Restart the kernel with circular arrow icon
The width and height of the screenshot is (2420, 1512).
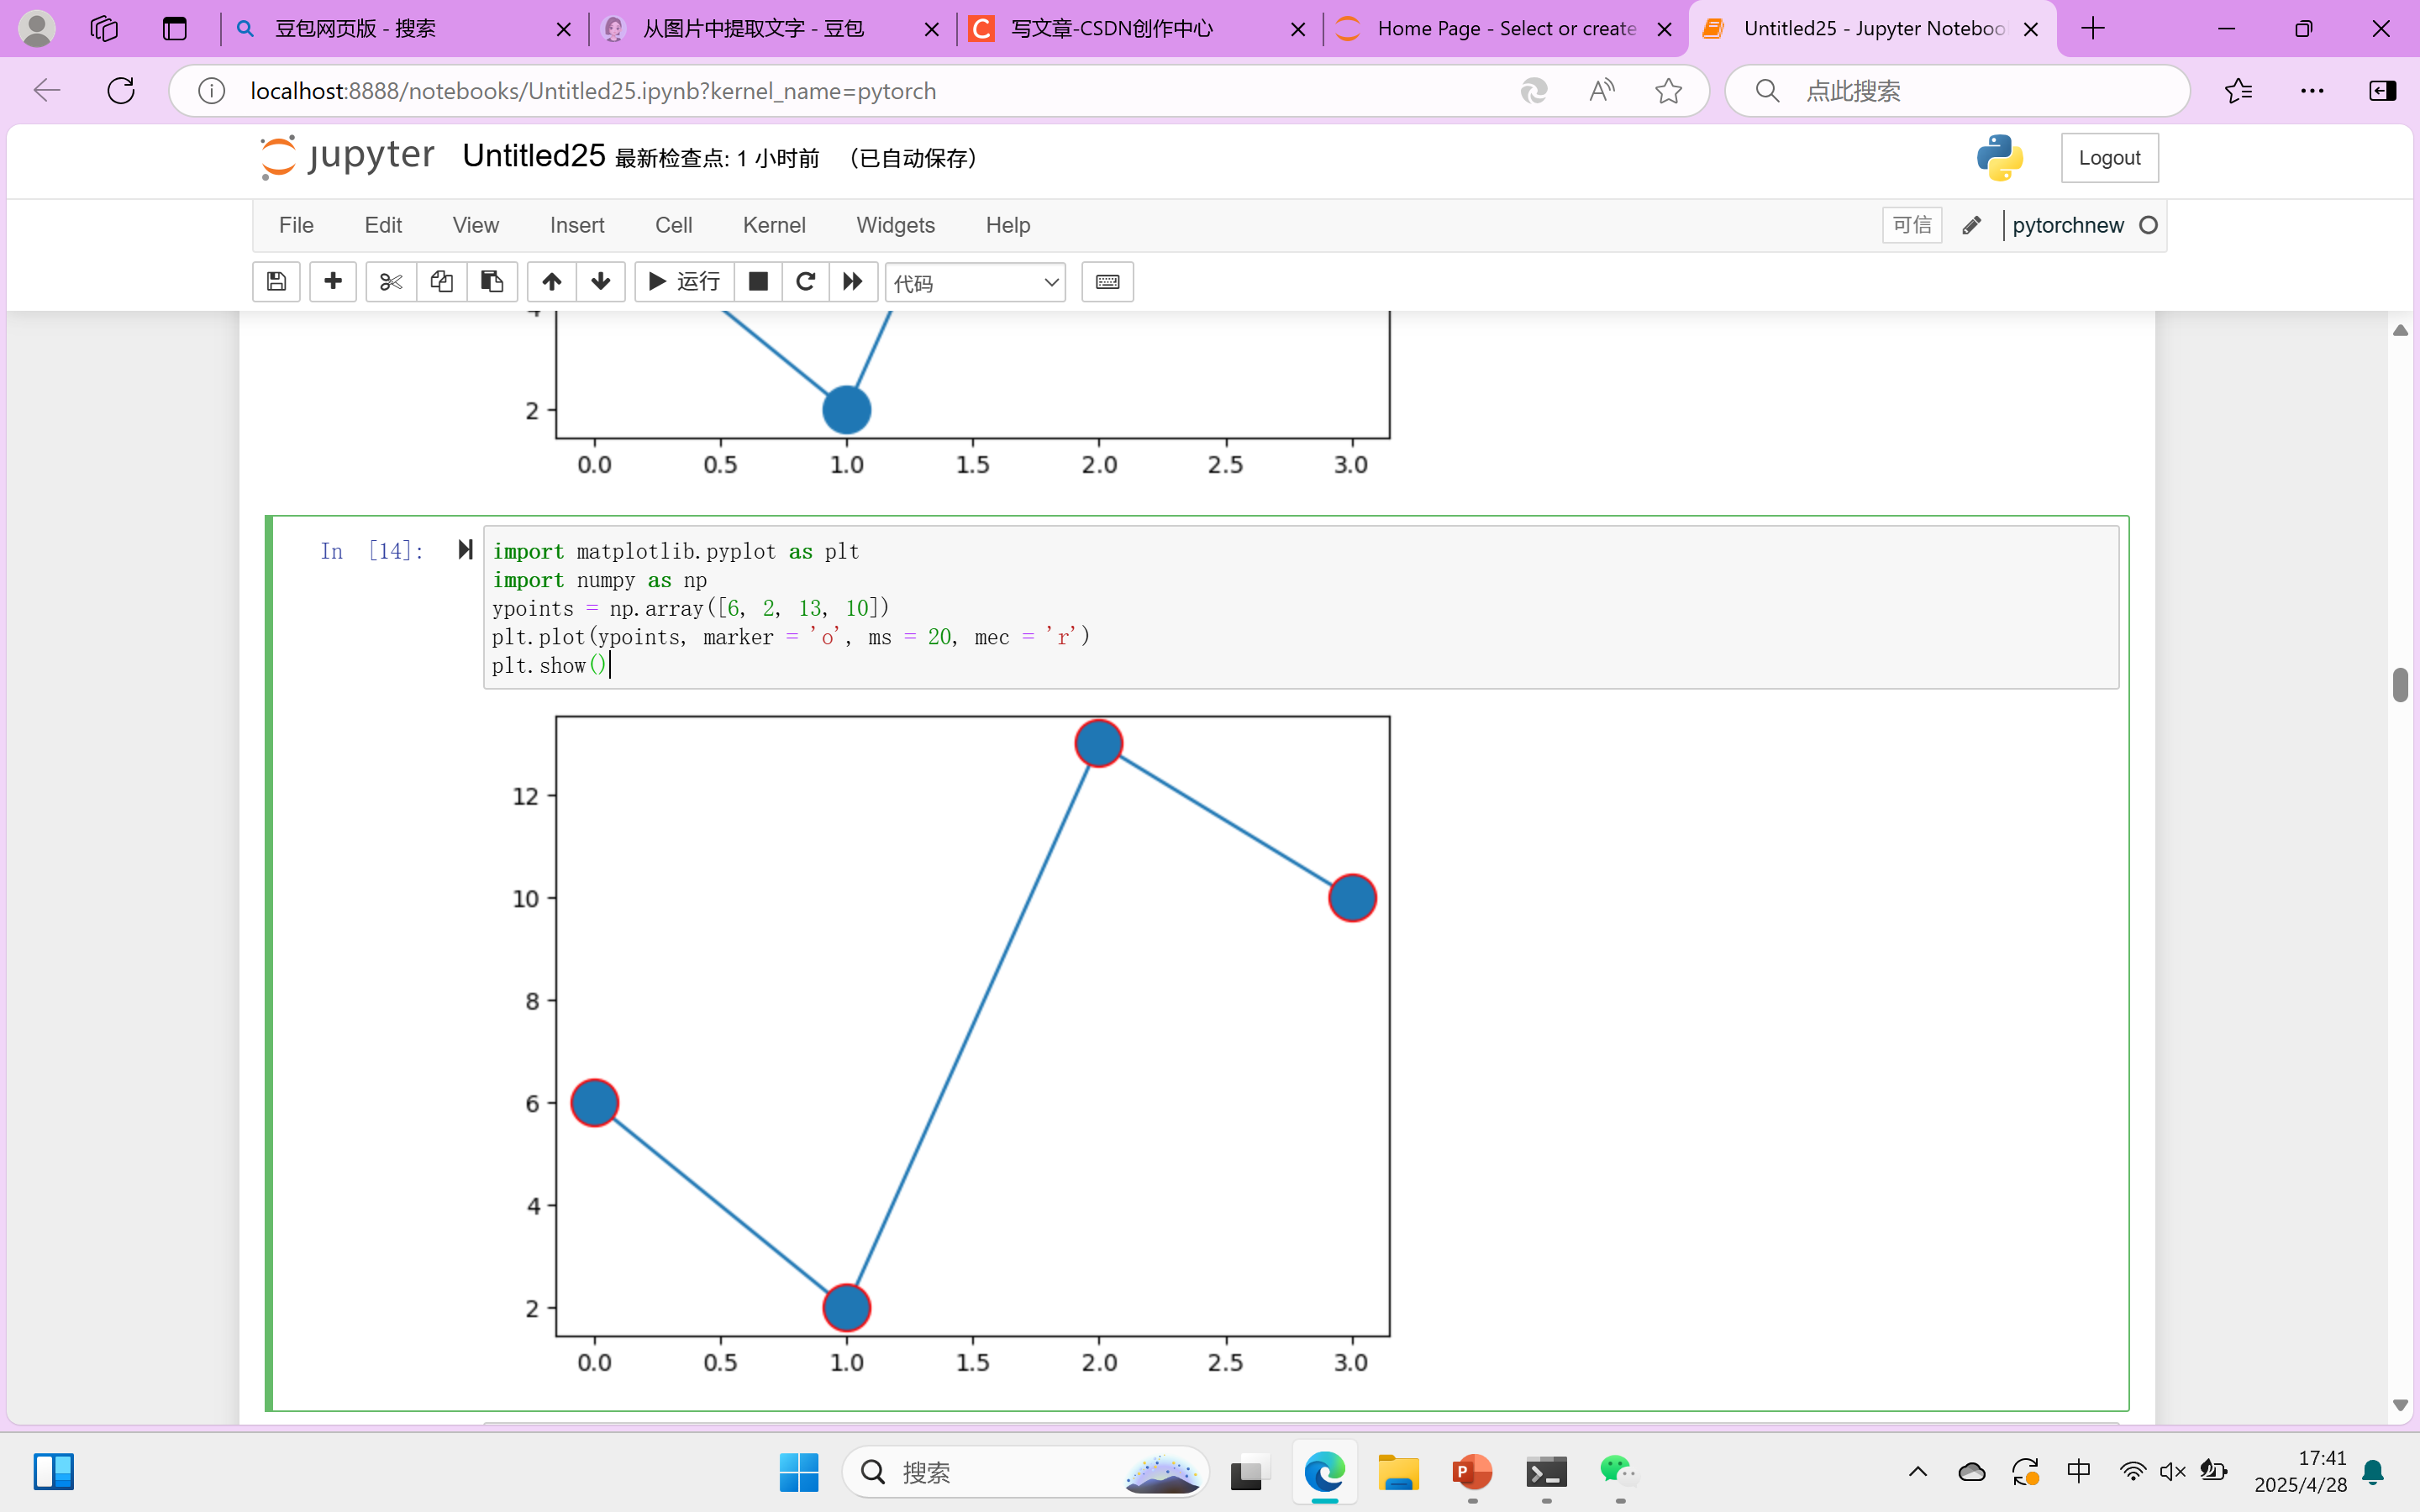click(805, 282)
